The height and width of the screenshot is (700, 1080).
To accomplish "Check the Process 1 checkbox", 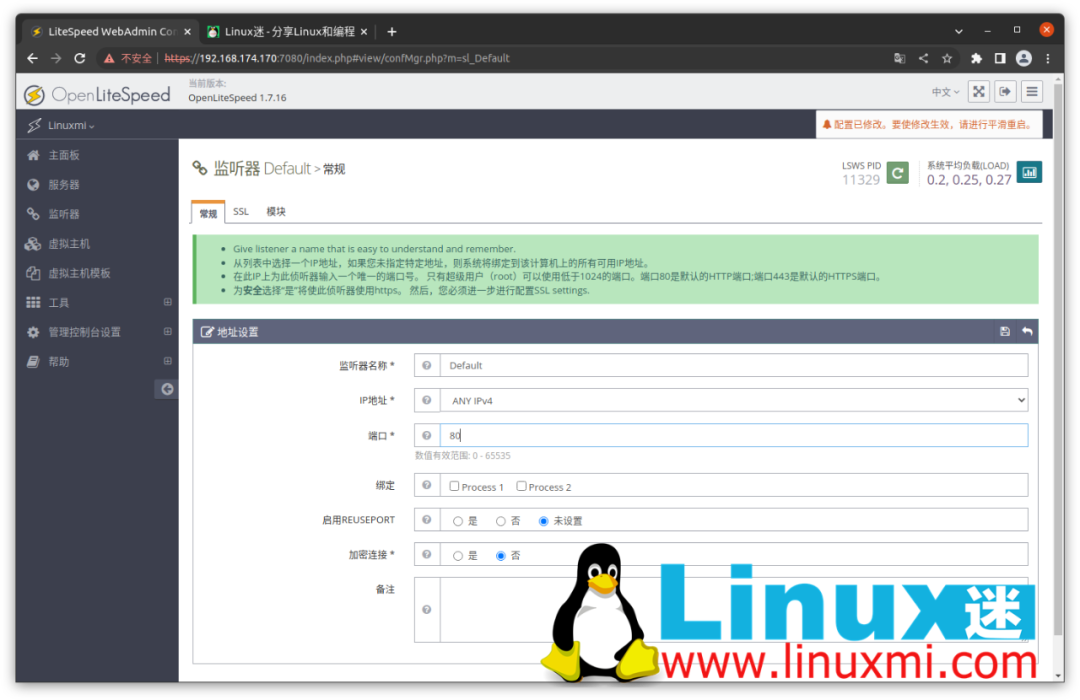I will tap(454, 486).
